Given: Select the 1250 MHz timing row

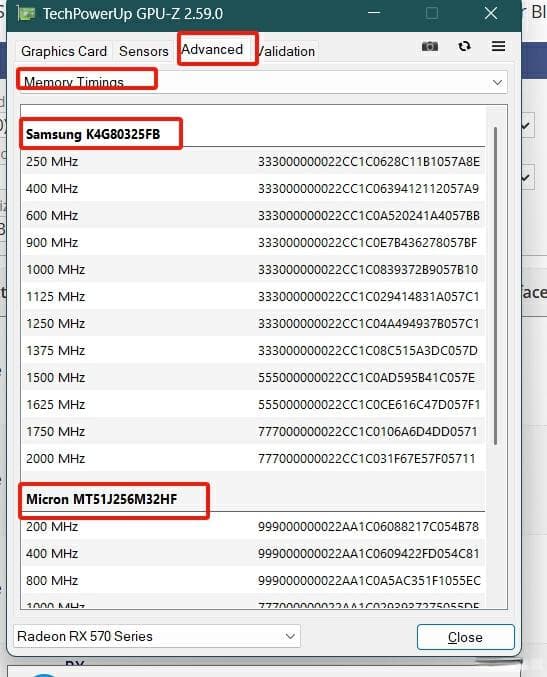Looking at the screenshot, I should point(253,324).
